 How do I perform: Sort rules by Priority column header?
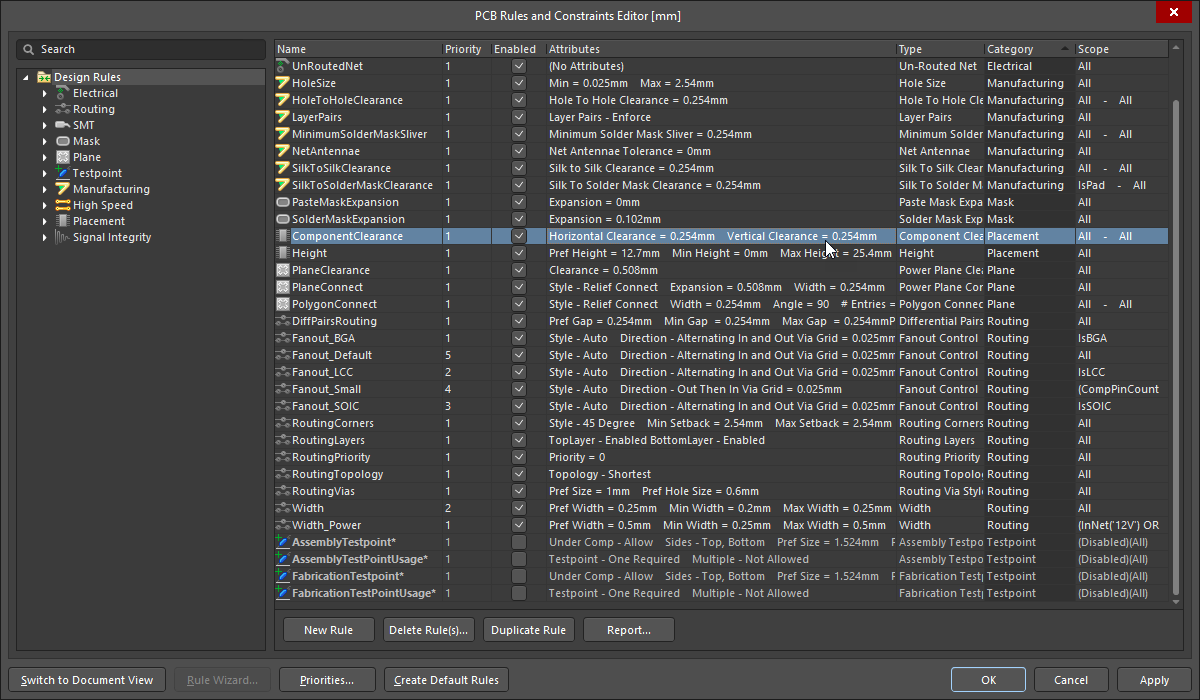[x=463, y=49]
